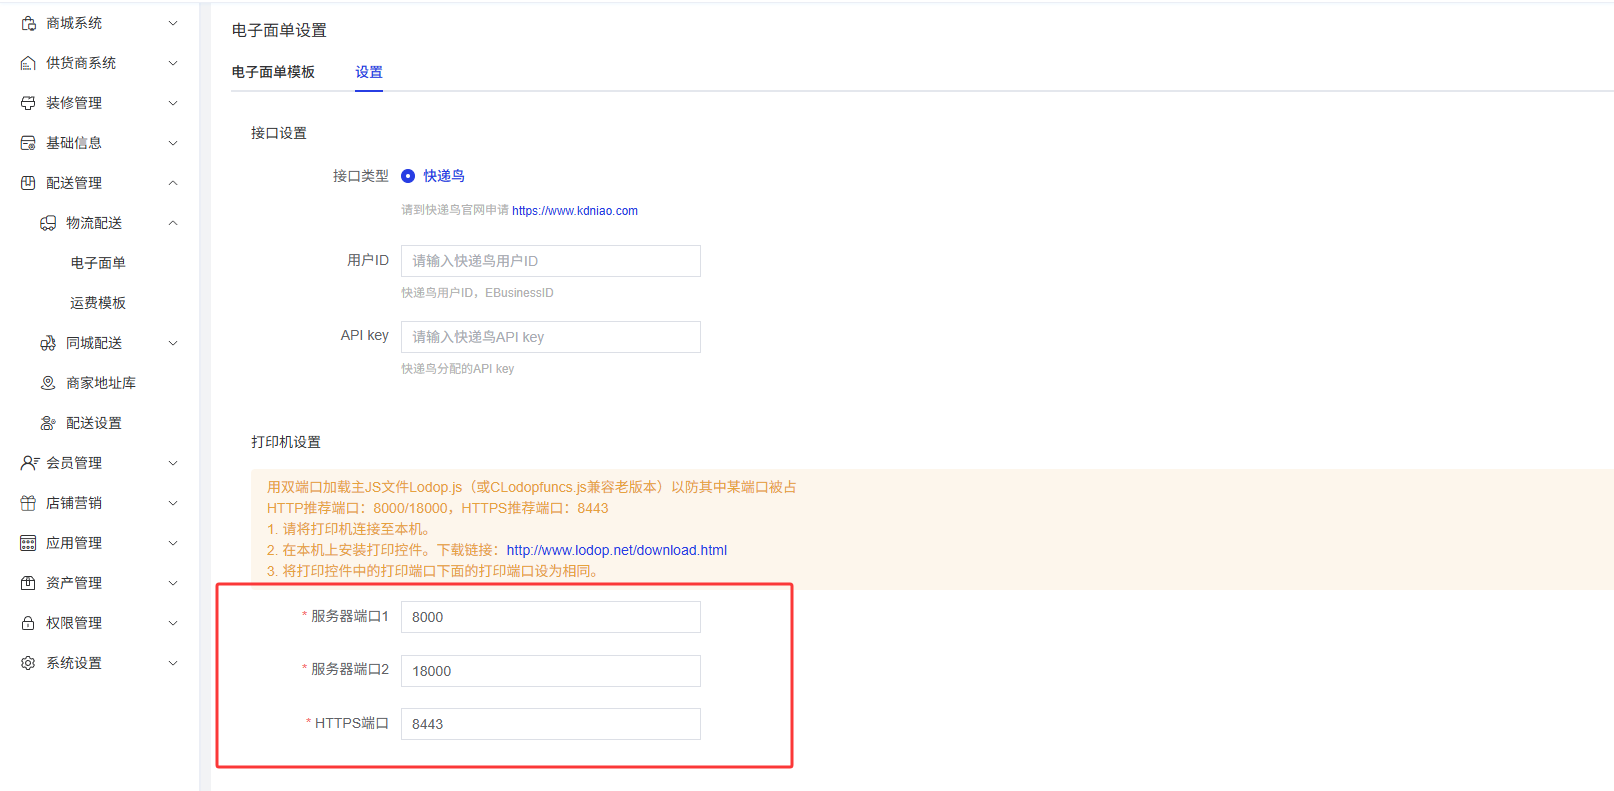Click the 打印机设置 section heading
The width and height of the screenshot is (1614, 791).
pyautogui.click(x=286, y=442)
